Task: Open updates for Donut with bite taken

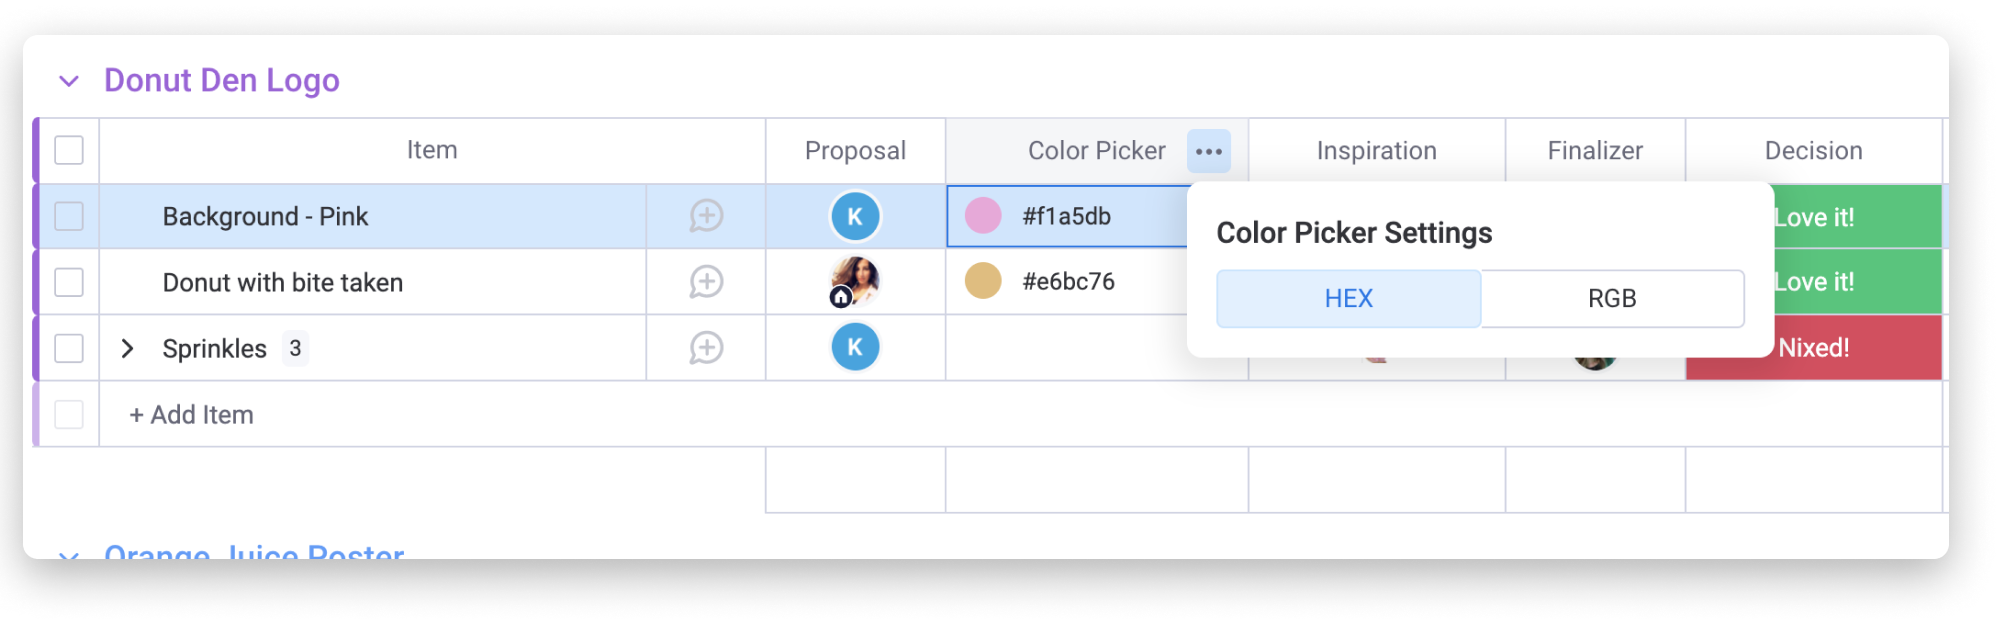Action: (706, 282)
